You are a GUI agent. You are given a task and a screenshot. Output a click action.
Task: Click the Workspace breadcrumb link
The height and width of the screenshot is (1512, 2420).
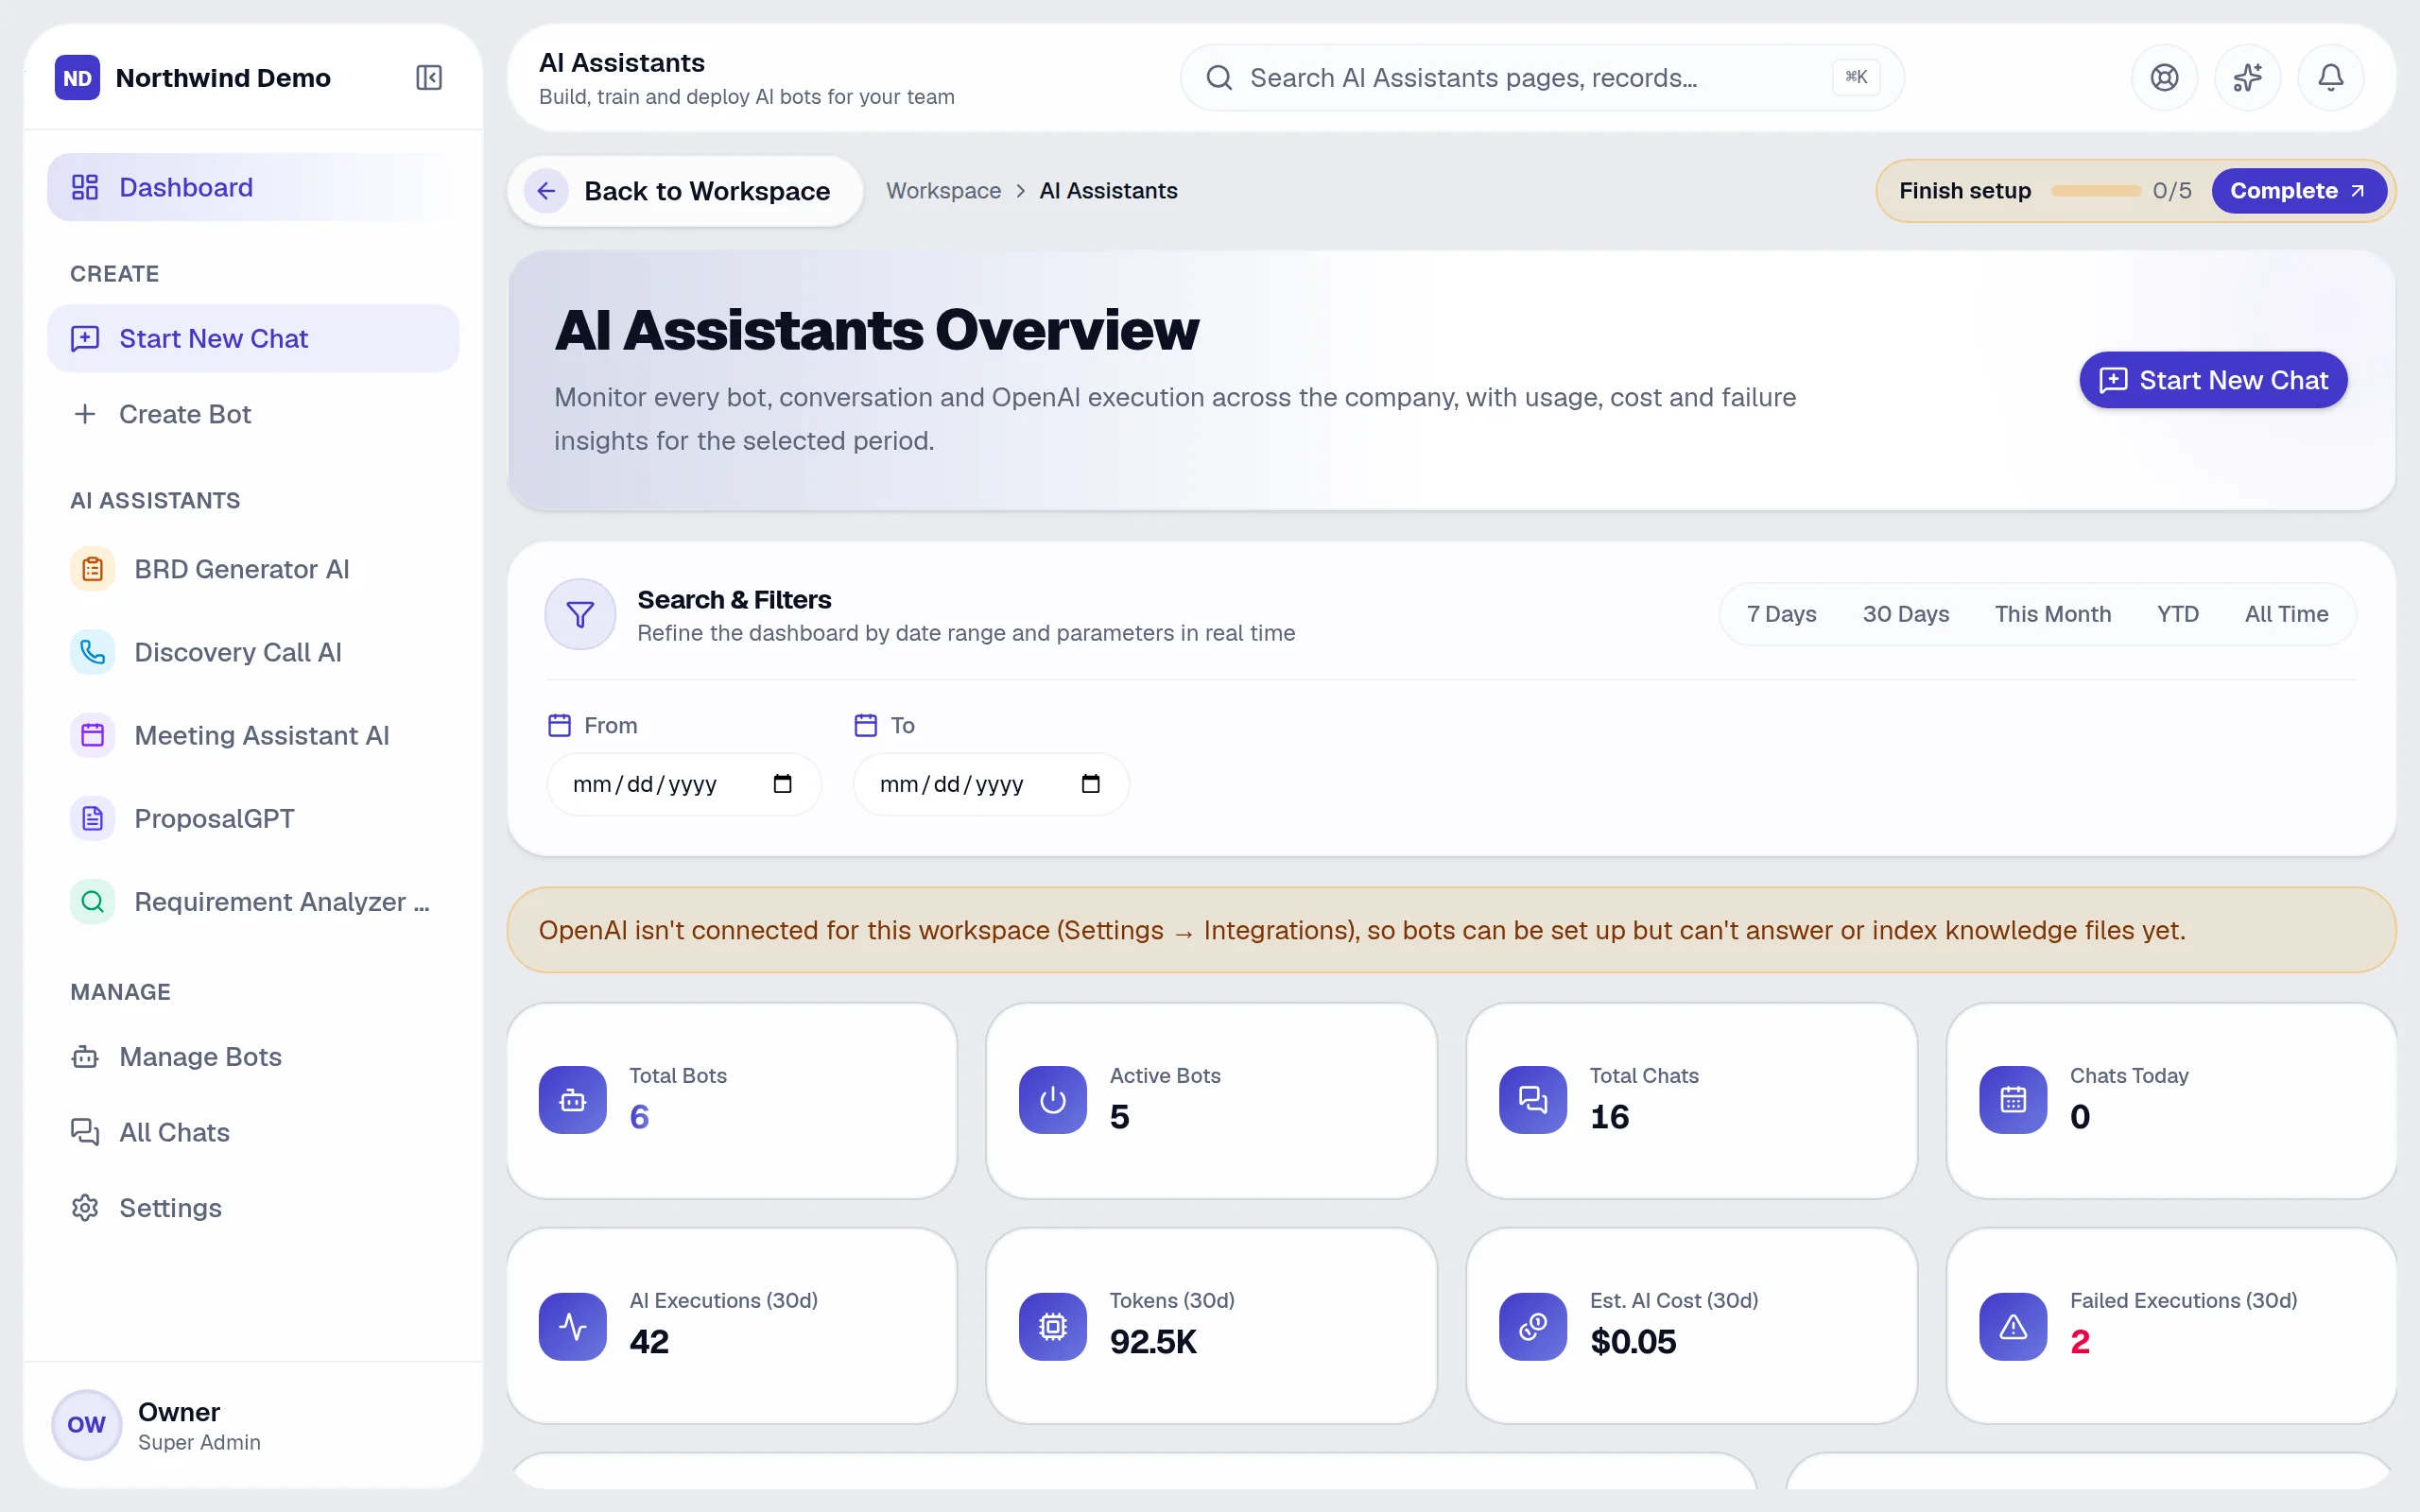[943, 190]
